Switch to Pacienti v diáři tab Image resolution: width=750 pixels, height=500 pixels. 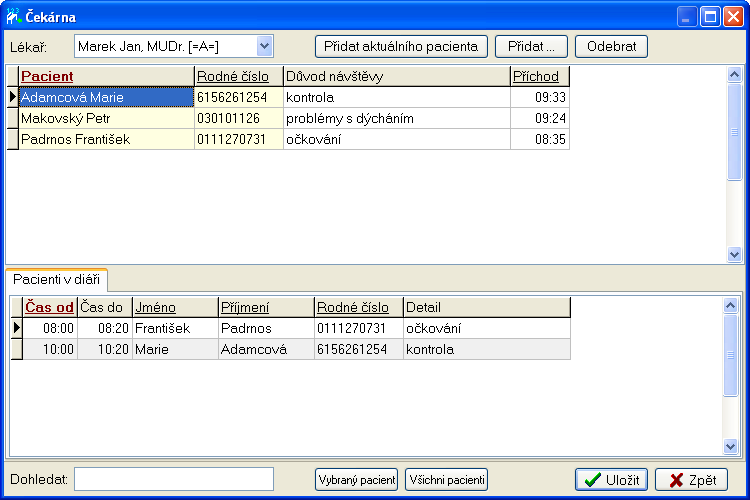pyautogui.click(x=56, y=280)
